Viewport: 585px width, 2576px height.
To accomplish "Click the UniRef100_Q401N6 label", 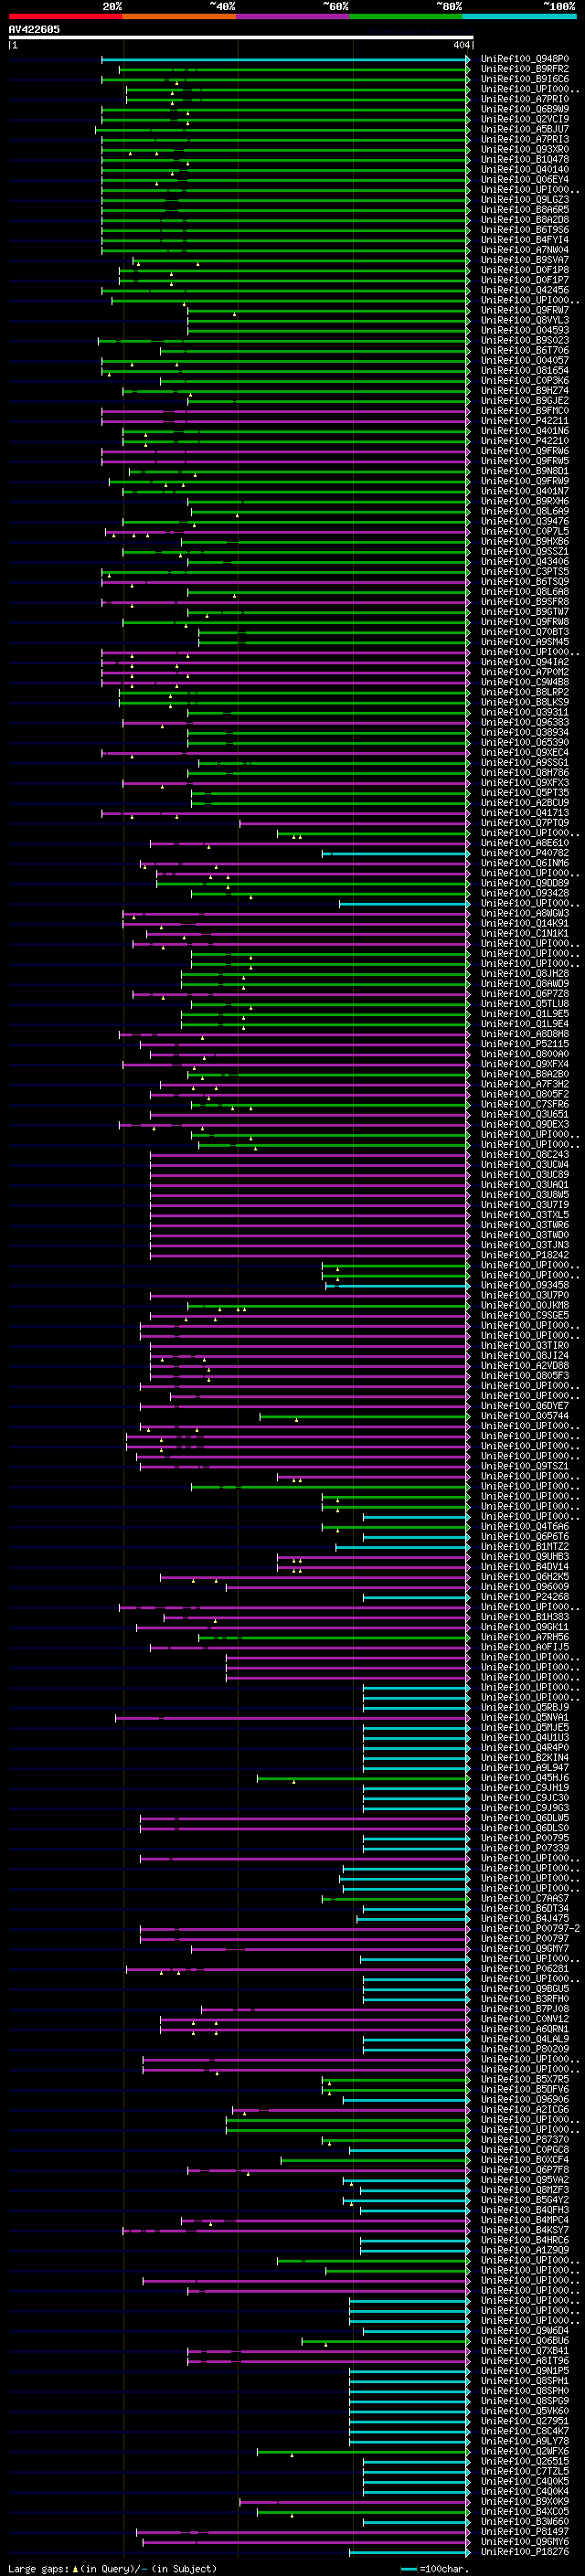I will click(525, 430).
